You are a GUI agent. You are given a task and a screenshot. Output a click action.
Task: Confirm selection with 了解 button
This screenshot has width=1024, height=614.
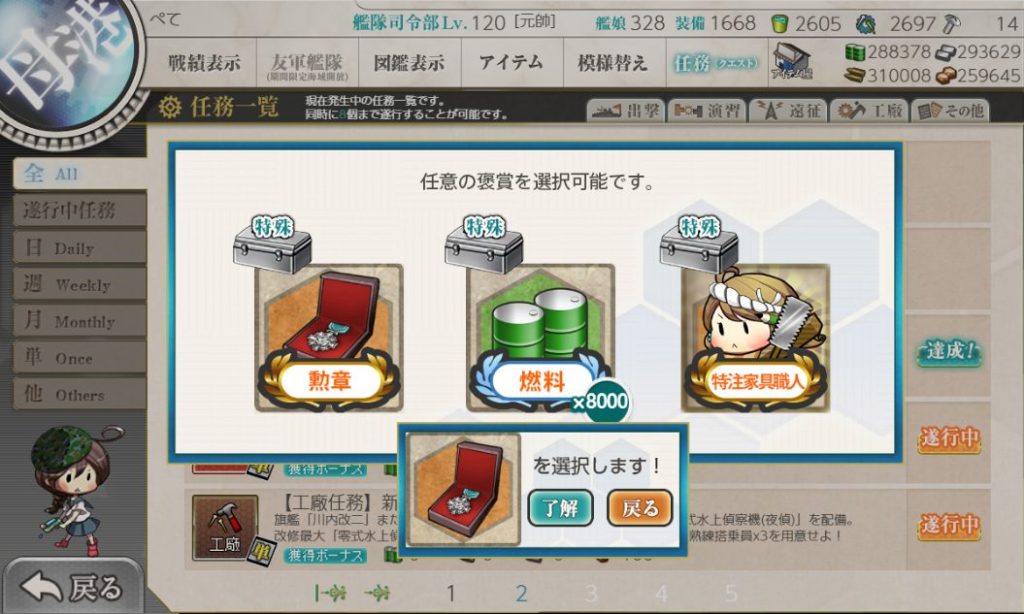(560, 508)
